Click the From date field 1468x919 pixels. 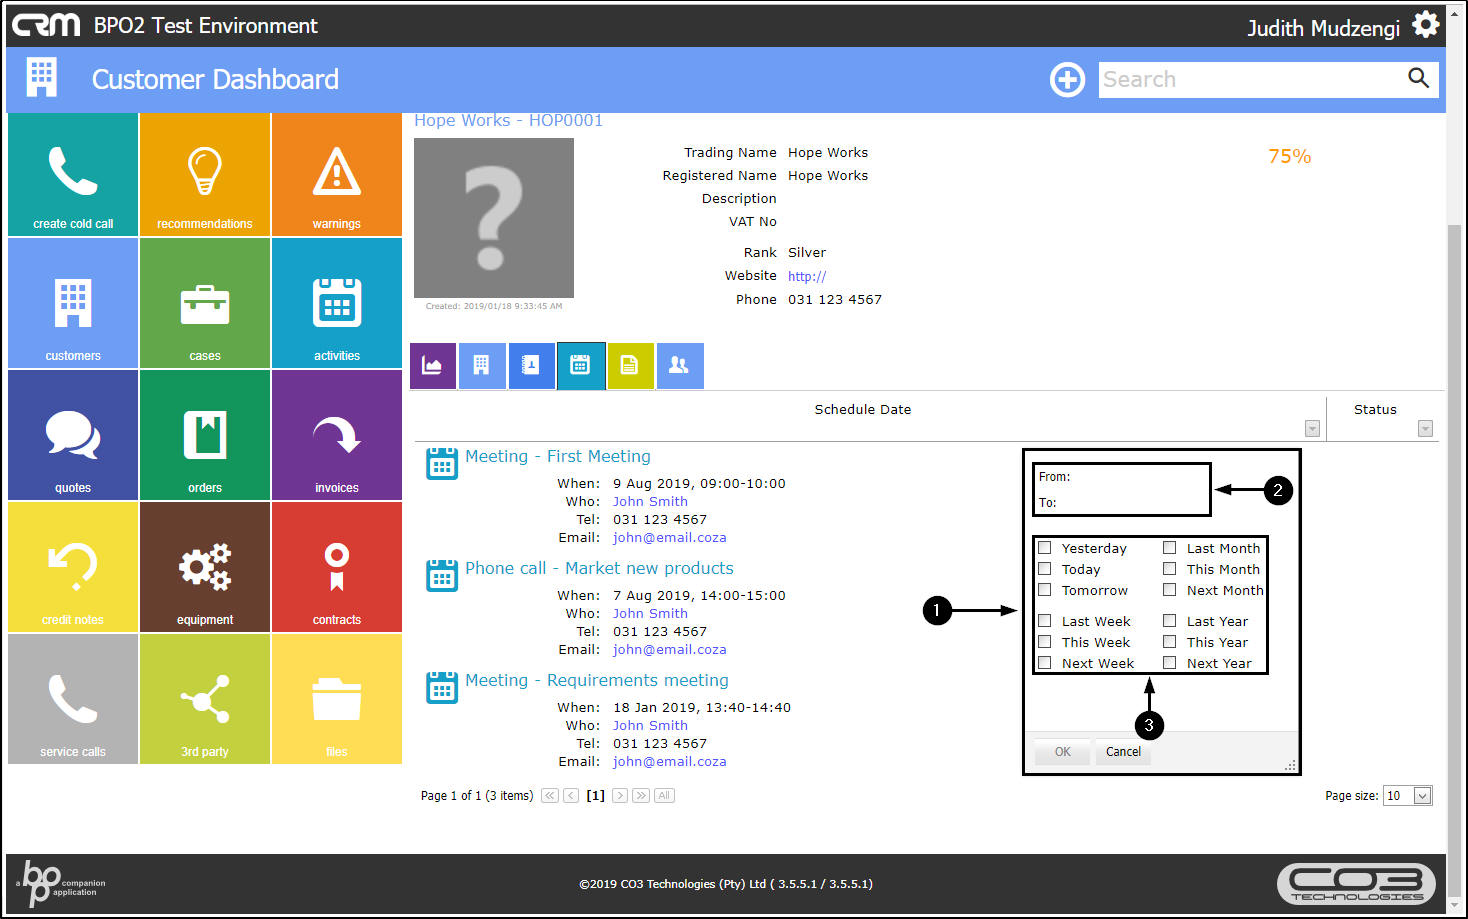(x=1138, y=477)
